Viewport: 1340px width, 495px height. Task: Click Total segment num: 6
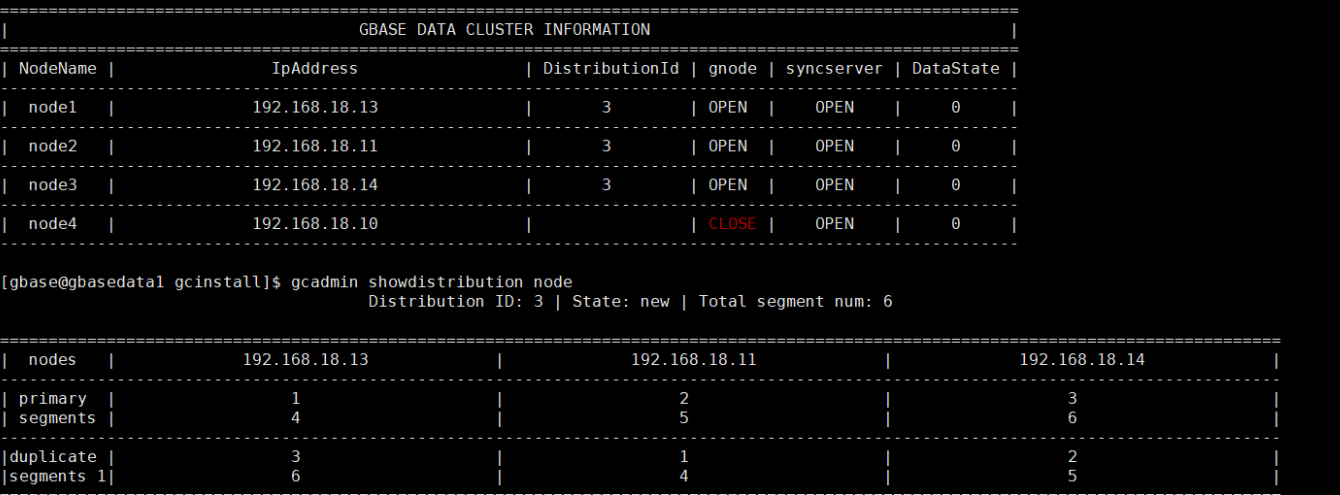tap(795, 301)
